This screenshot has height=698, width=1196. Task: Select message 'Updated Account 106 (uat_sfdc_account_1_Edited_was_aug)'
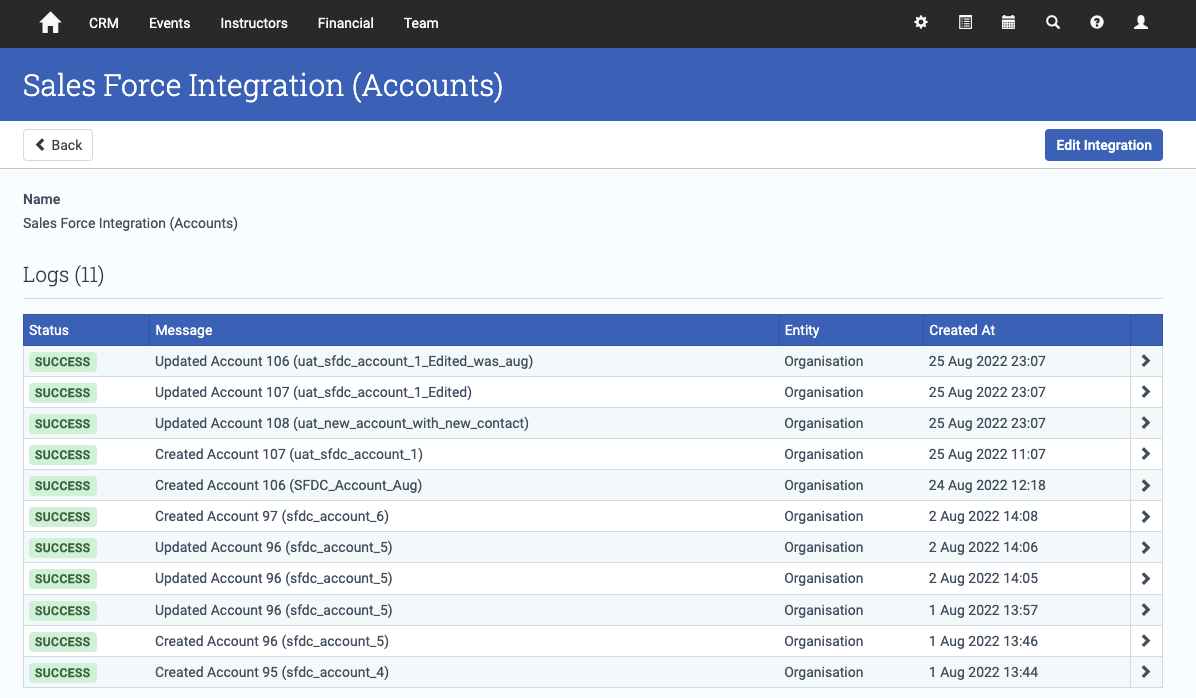tap(344, 361)
